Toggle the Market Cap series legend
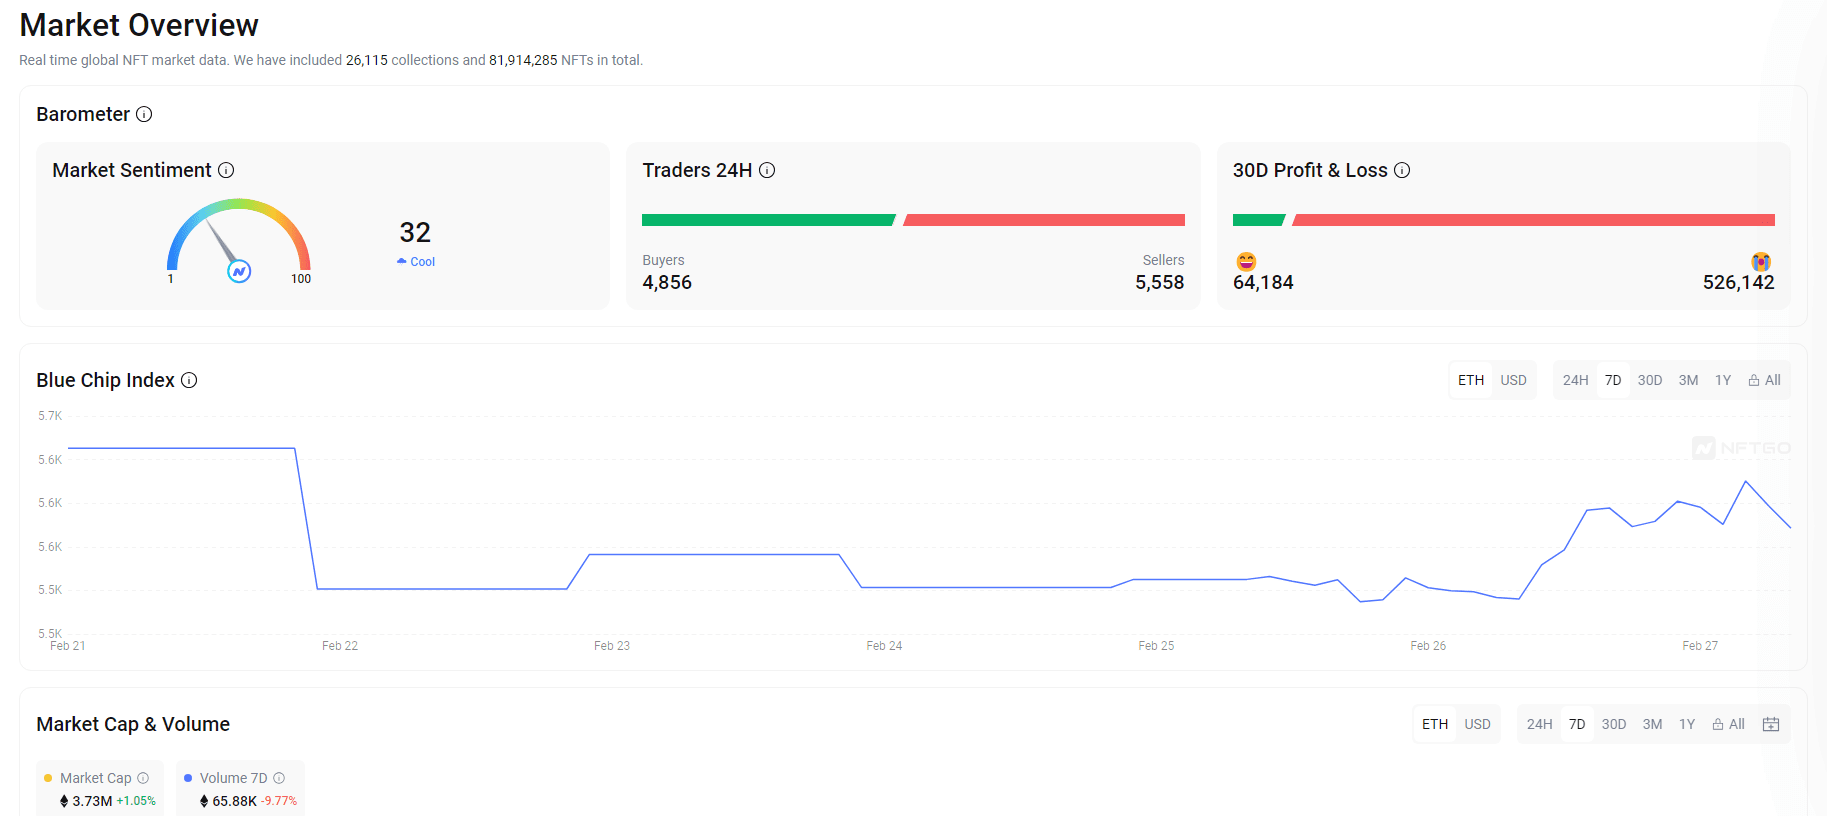The image size is (1827, 816). click(100, 788)
